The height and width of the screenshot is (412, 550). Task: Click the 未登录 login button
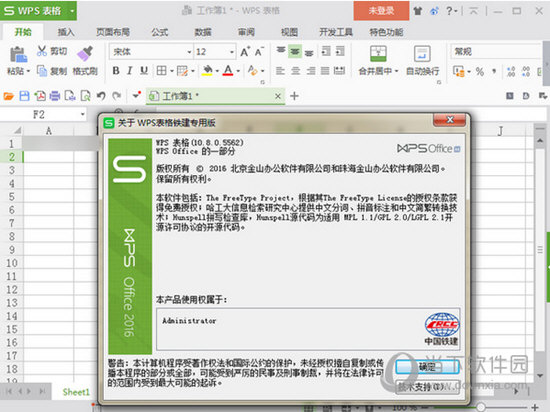pos(381,11)
